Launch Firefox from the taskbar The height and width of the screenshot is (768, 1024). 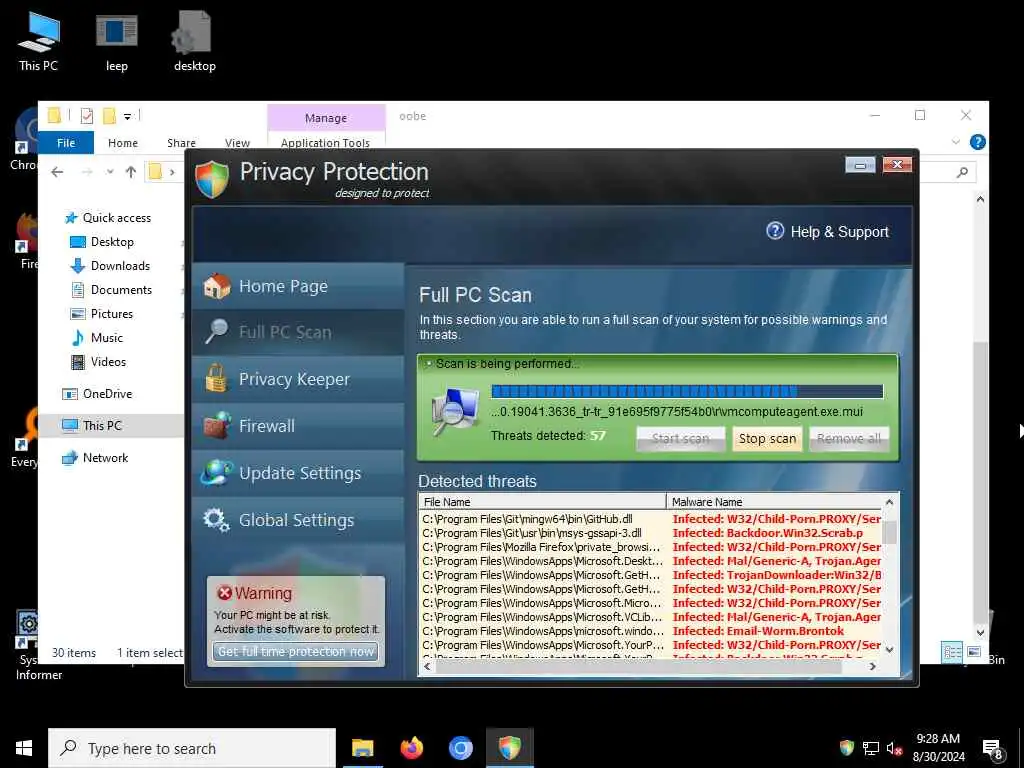[411, 748]
